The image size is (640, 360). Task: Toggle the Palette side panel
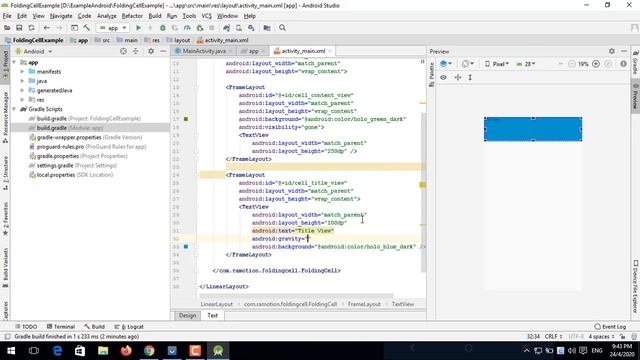point(431,74)
